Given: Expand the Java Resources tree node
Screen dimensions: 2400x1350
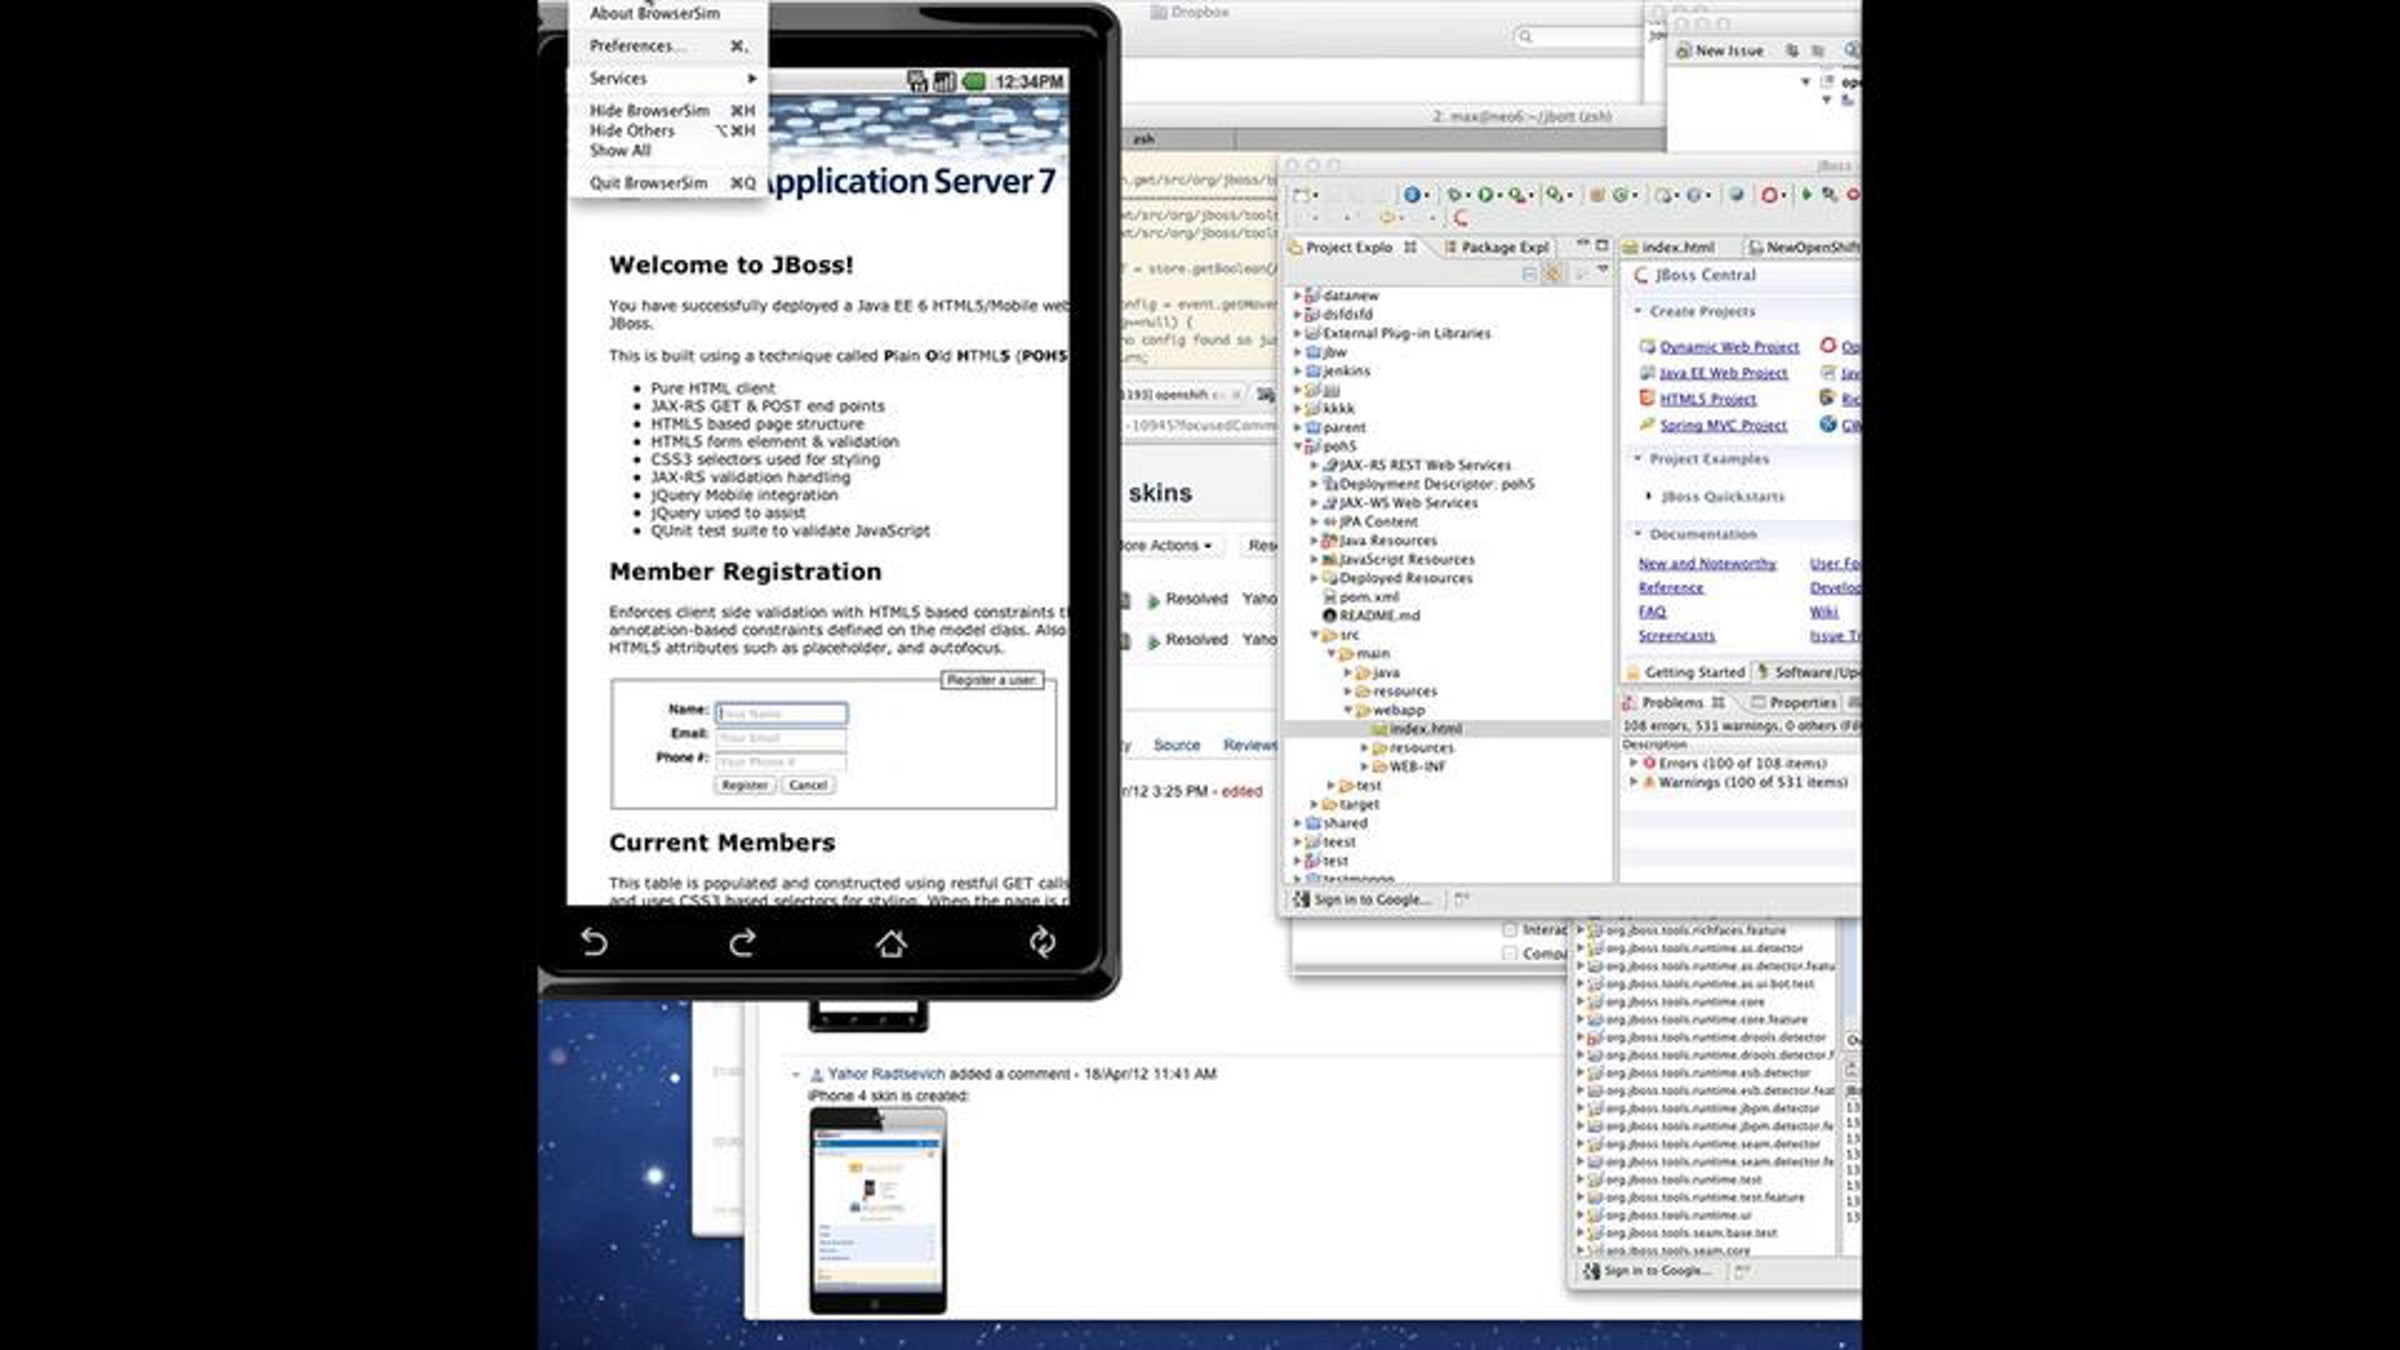Looking at the screenshot, I should point(1314,540).
